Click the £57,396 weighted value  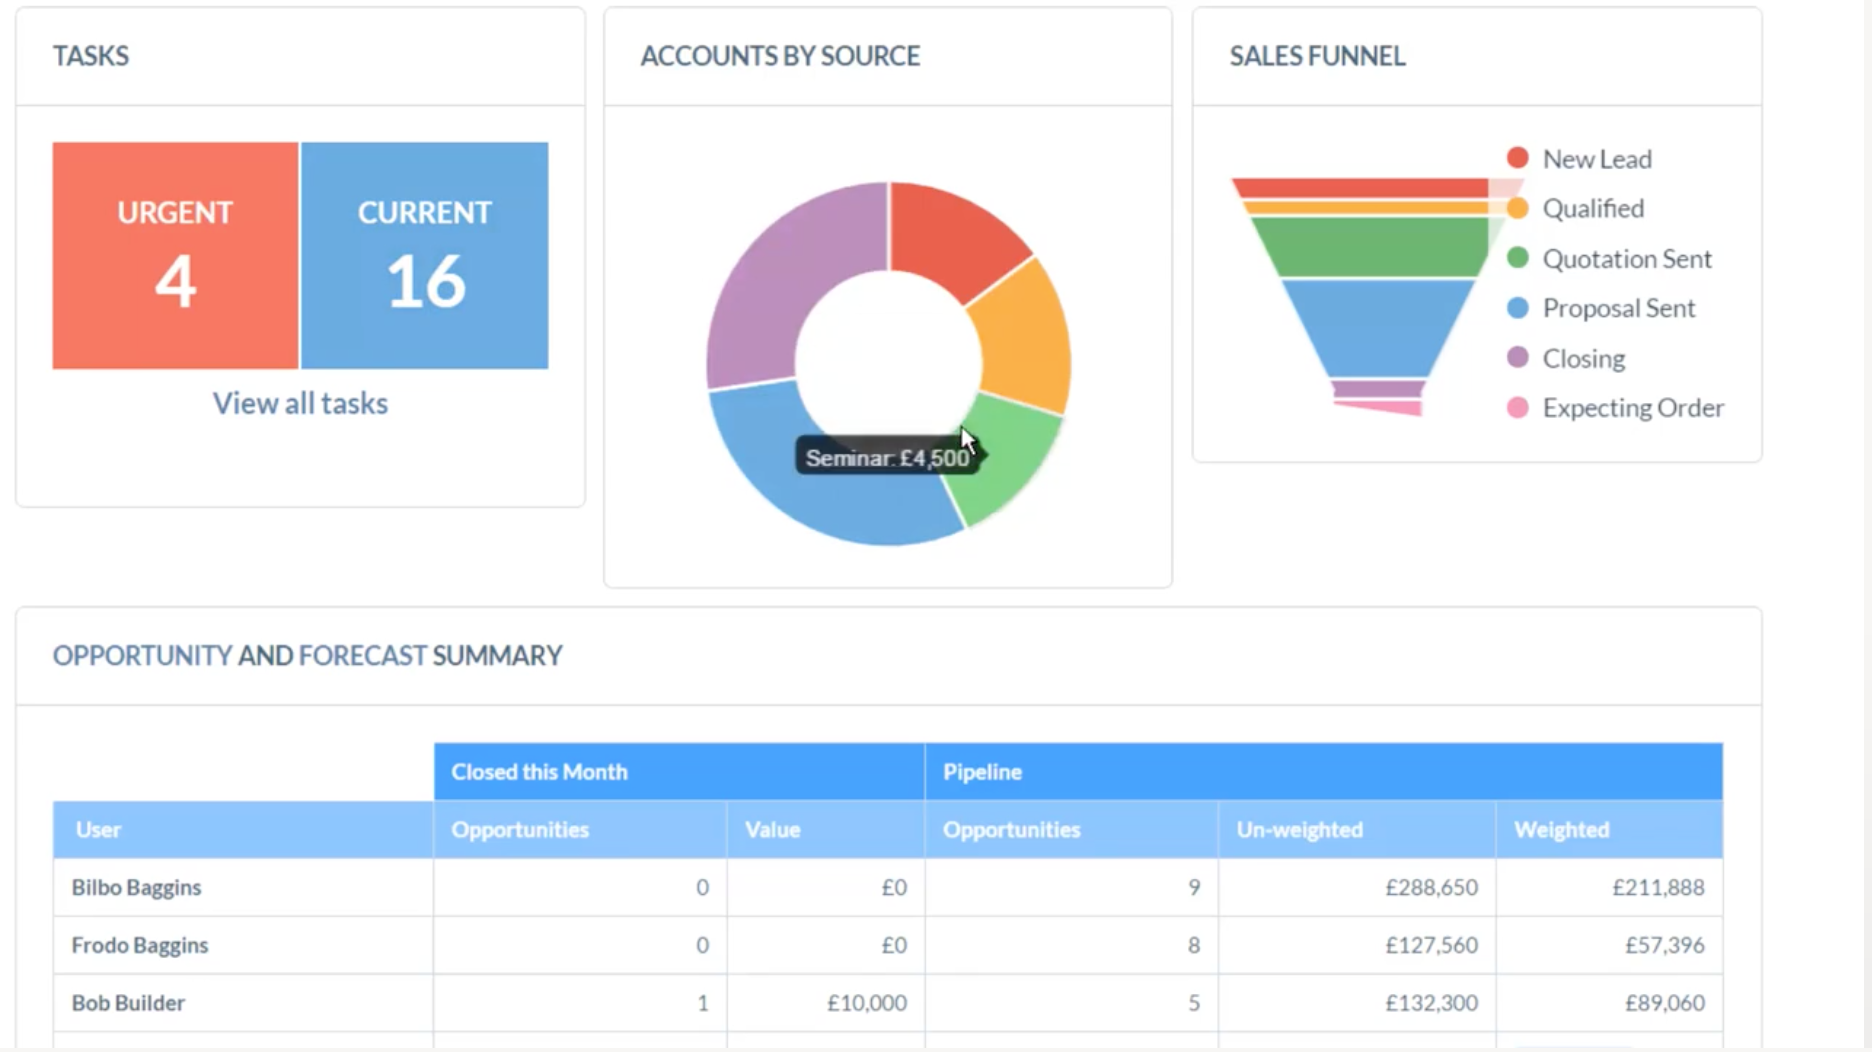[x=1664, y=945]
